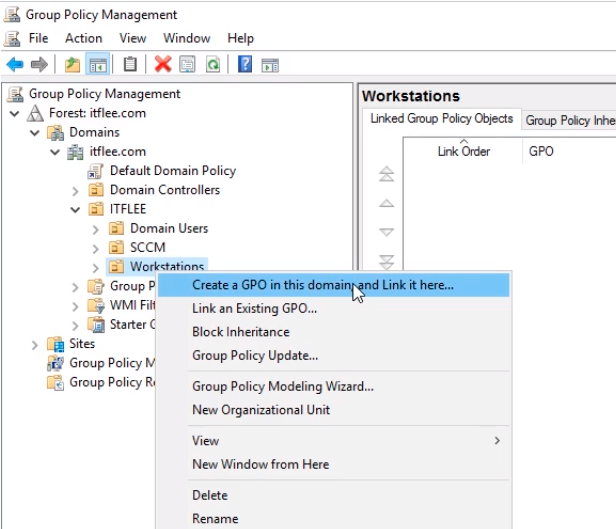The image size is (616, 529).
Task: Click the Domain Users OU icon
Action: coord(116,229)
